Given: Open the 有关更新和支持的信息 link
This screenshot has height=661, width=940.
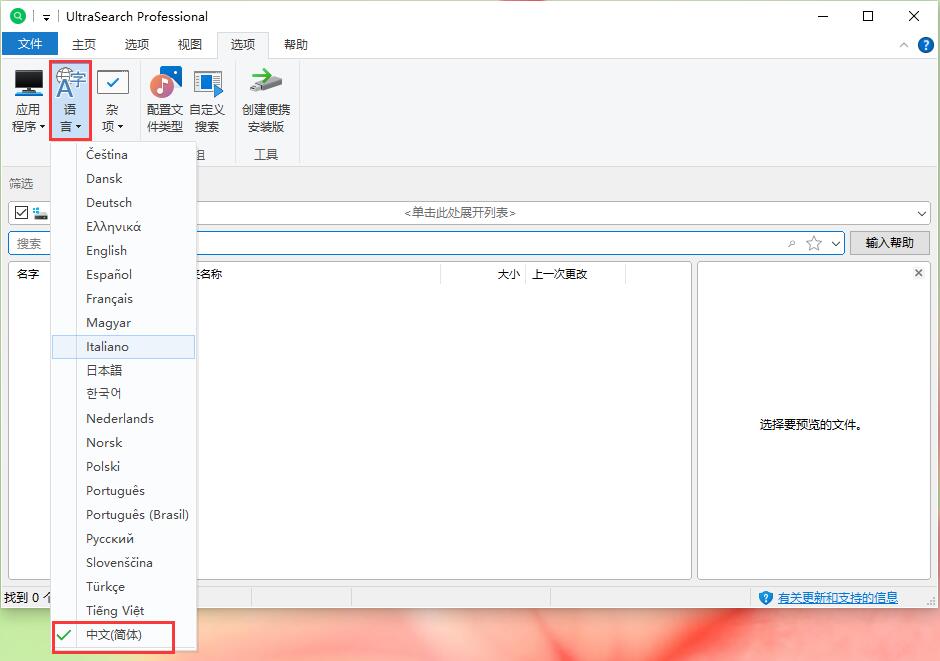Looking at the screenshot, I should pyautogui.click(x=837, y=597).
